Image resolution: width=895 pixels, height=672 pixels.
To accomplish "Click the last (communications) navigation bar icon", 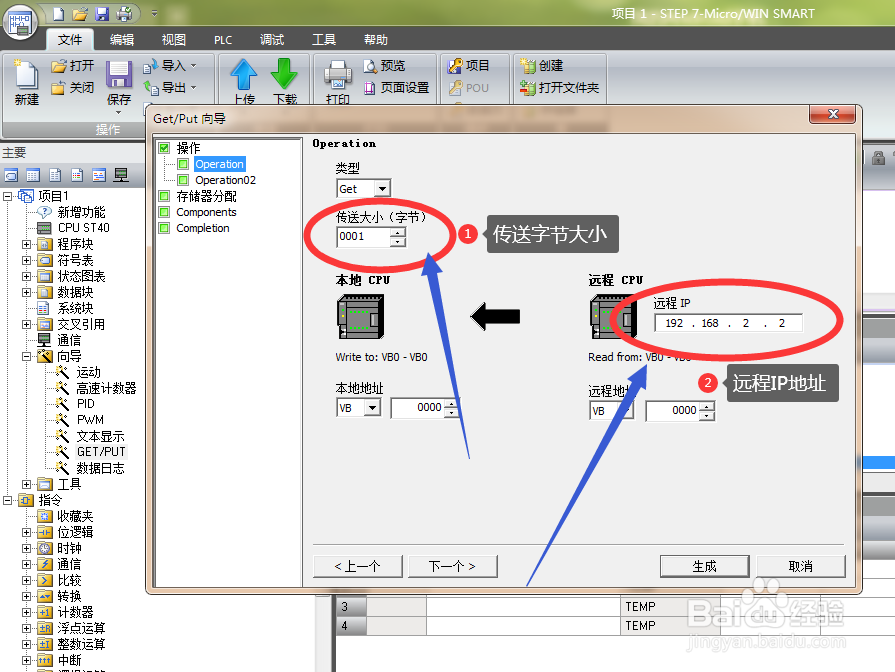I will coord(120,175).
